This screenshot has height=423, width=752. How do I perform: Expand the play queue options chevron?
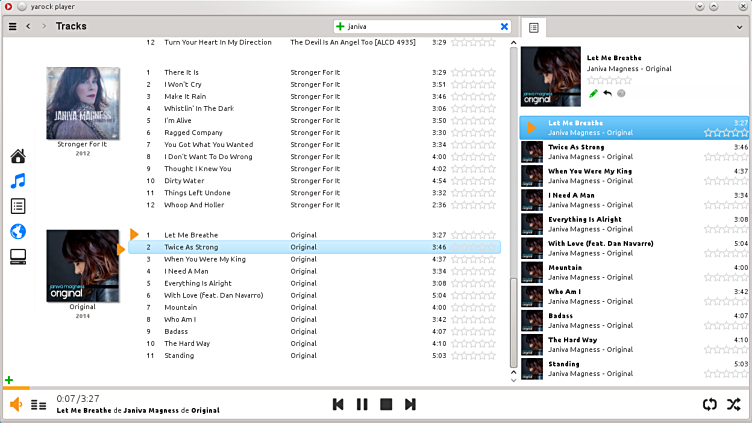click(738, 27)
